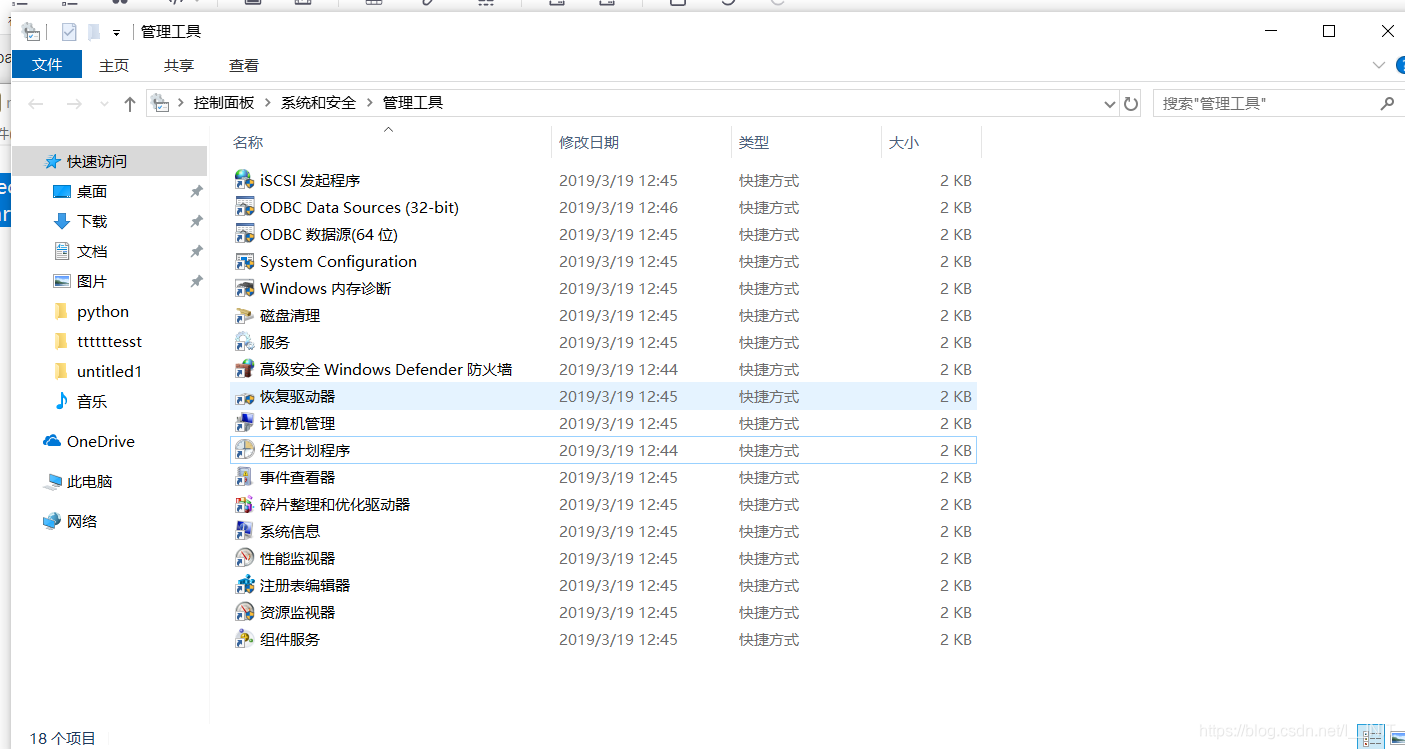Navigate to 控制面板 in the breadcrumb
Viewport: 1405px width, 749px height.
tap(224, 103)
